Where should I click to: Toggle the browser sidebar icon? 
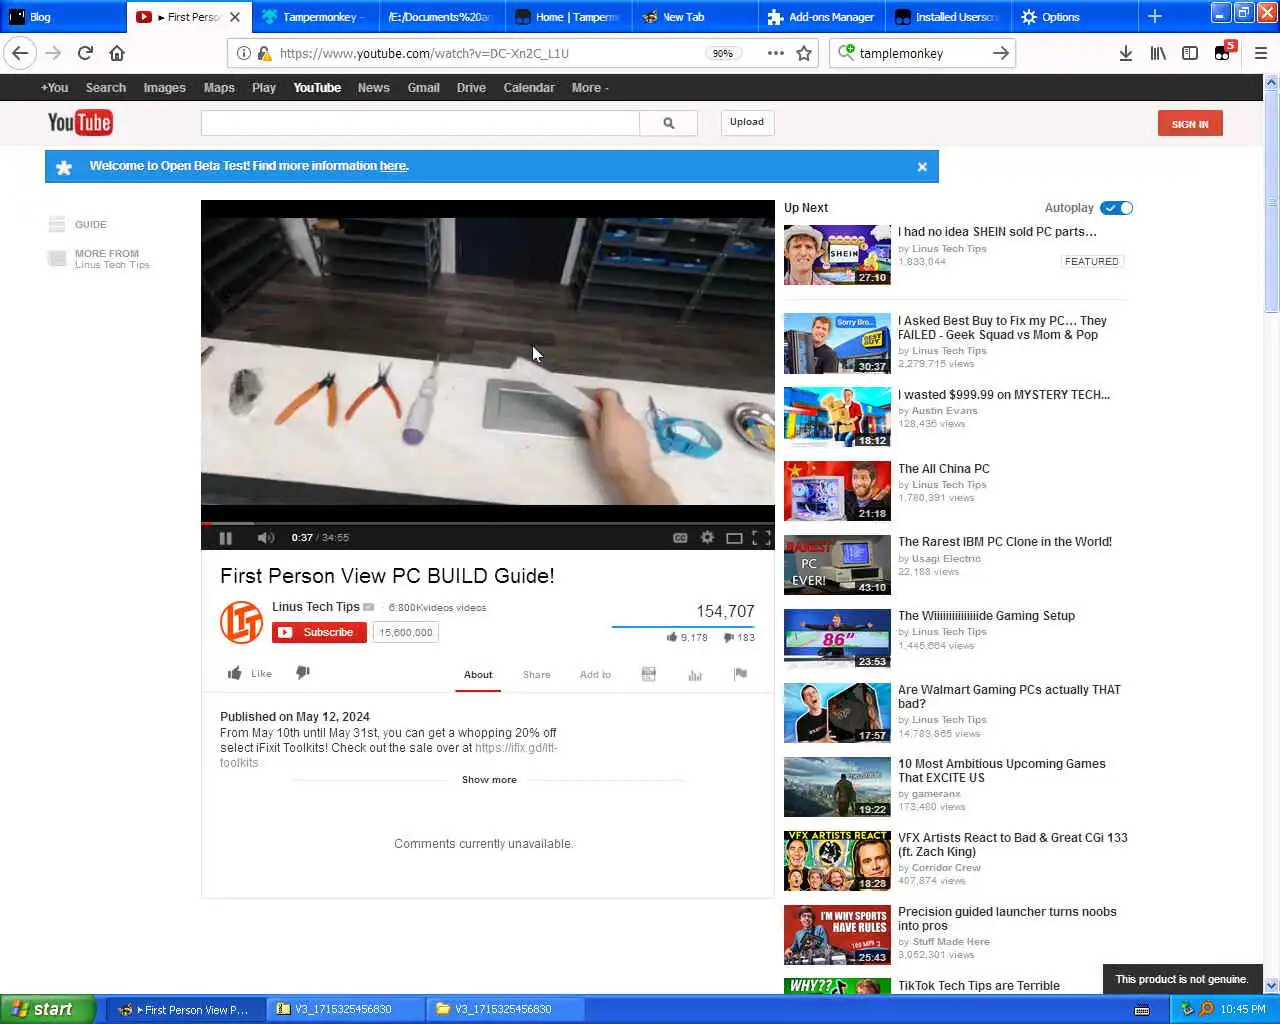pos(1190,53)
